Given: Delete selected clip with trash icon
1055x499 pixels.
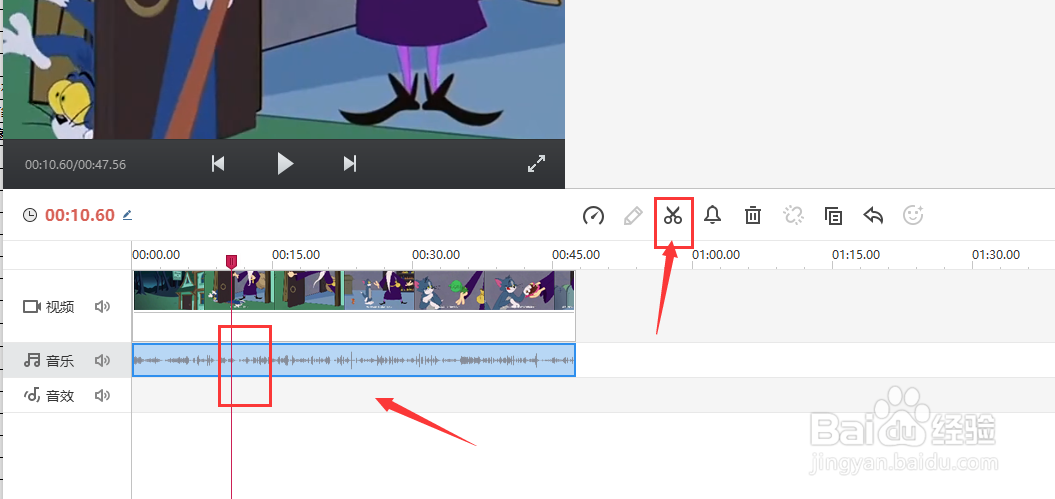Looking at the screenshot, I should (752, 216).
